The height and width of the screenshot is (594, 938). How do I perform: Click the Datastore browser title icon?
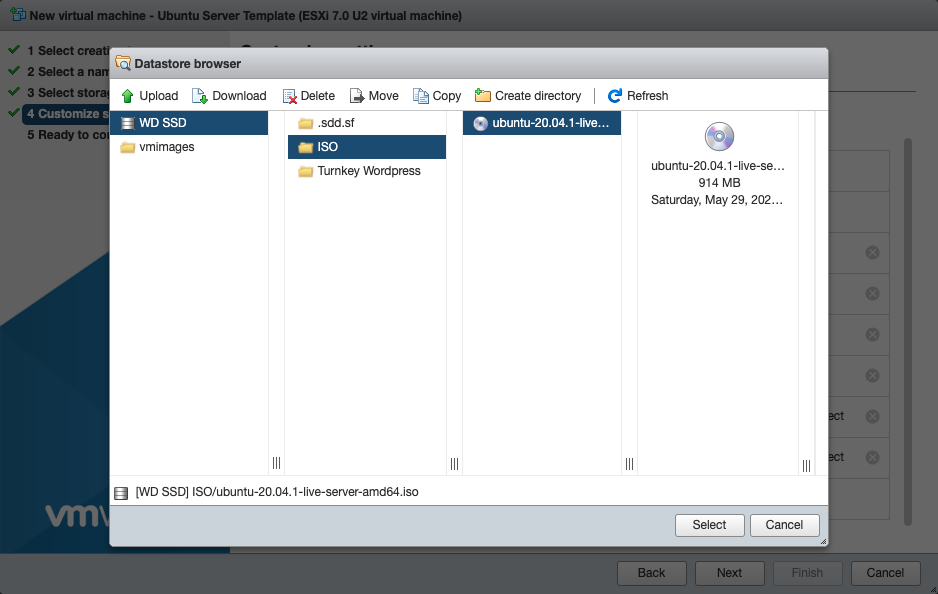click(123, 63)
